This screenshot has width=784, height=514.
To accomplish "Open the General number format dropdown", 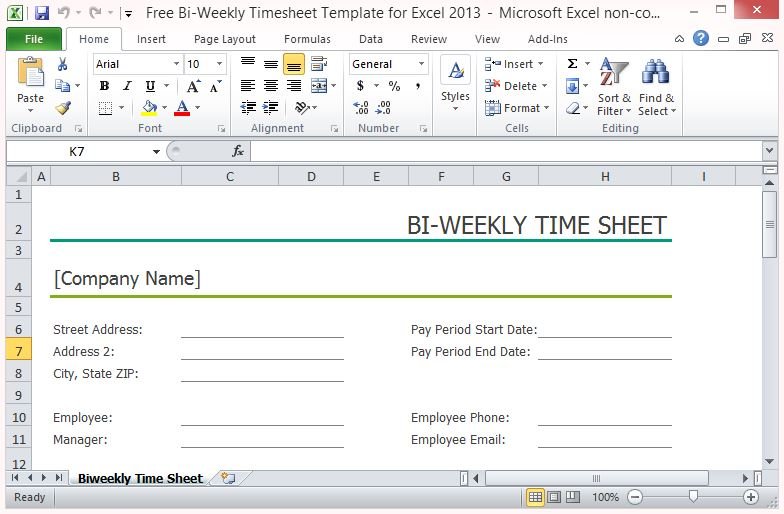I will pos(422,64).
